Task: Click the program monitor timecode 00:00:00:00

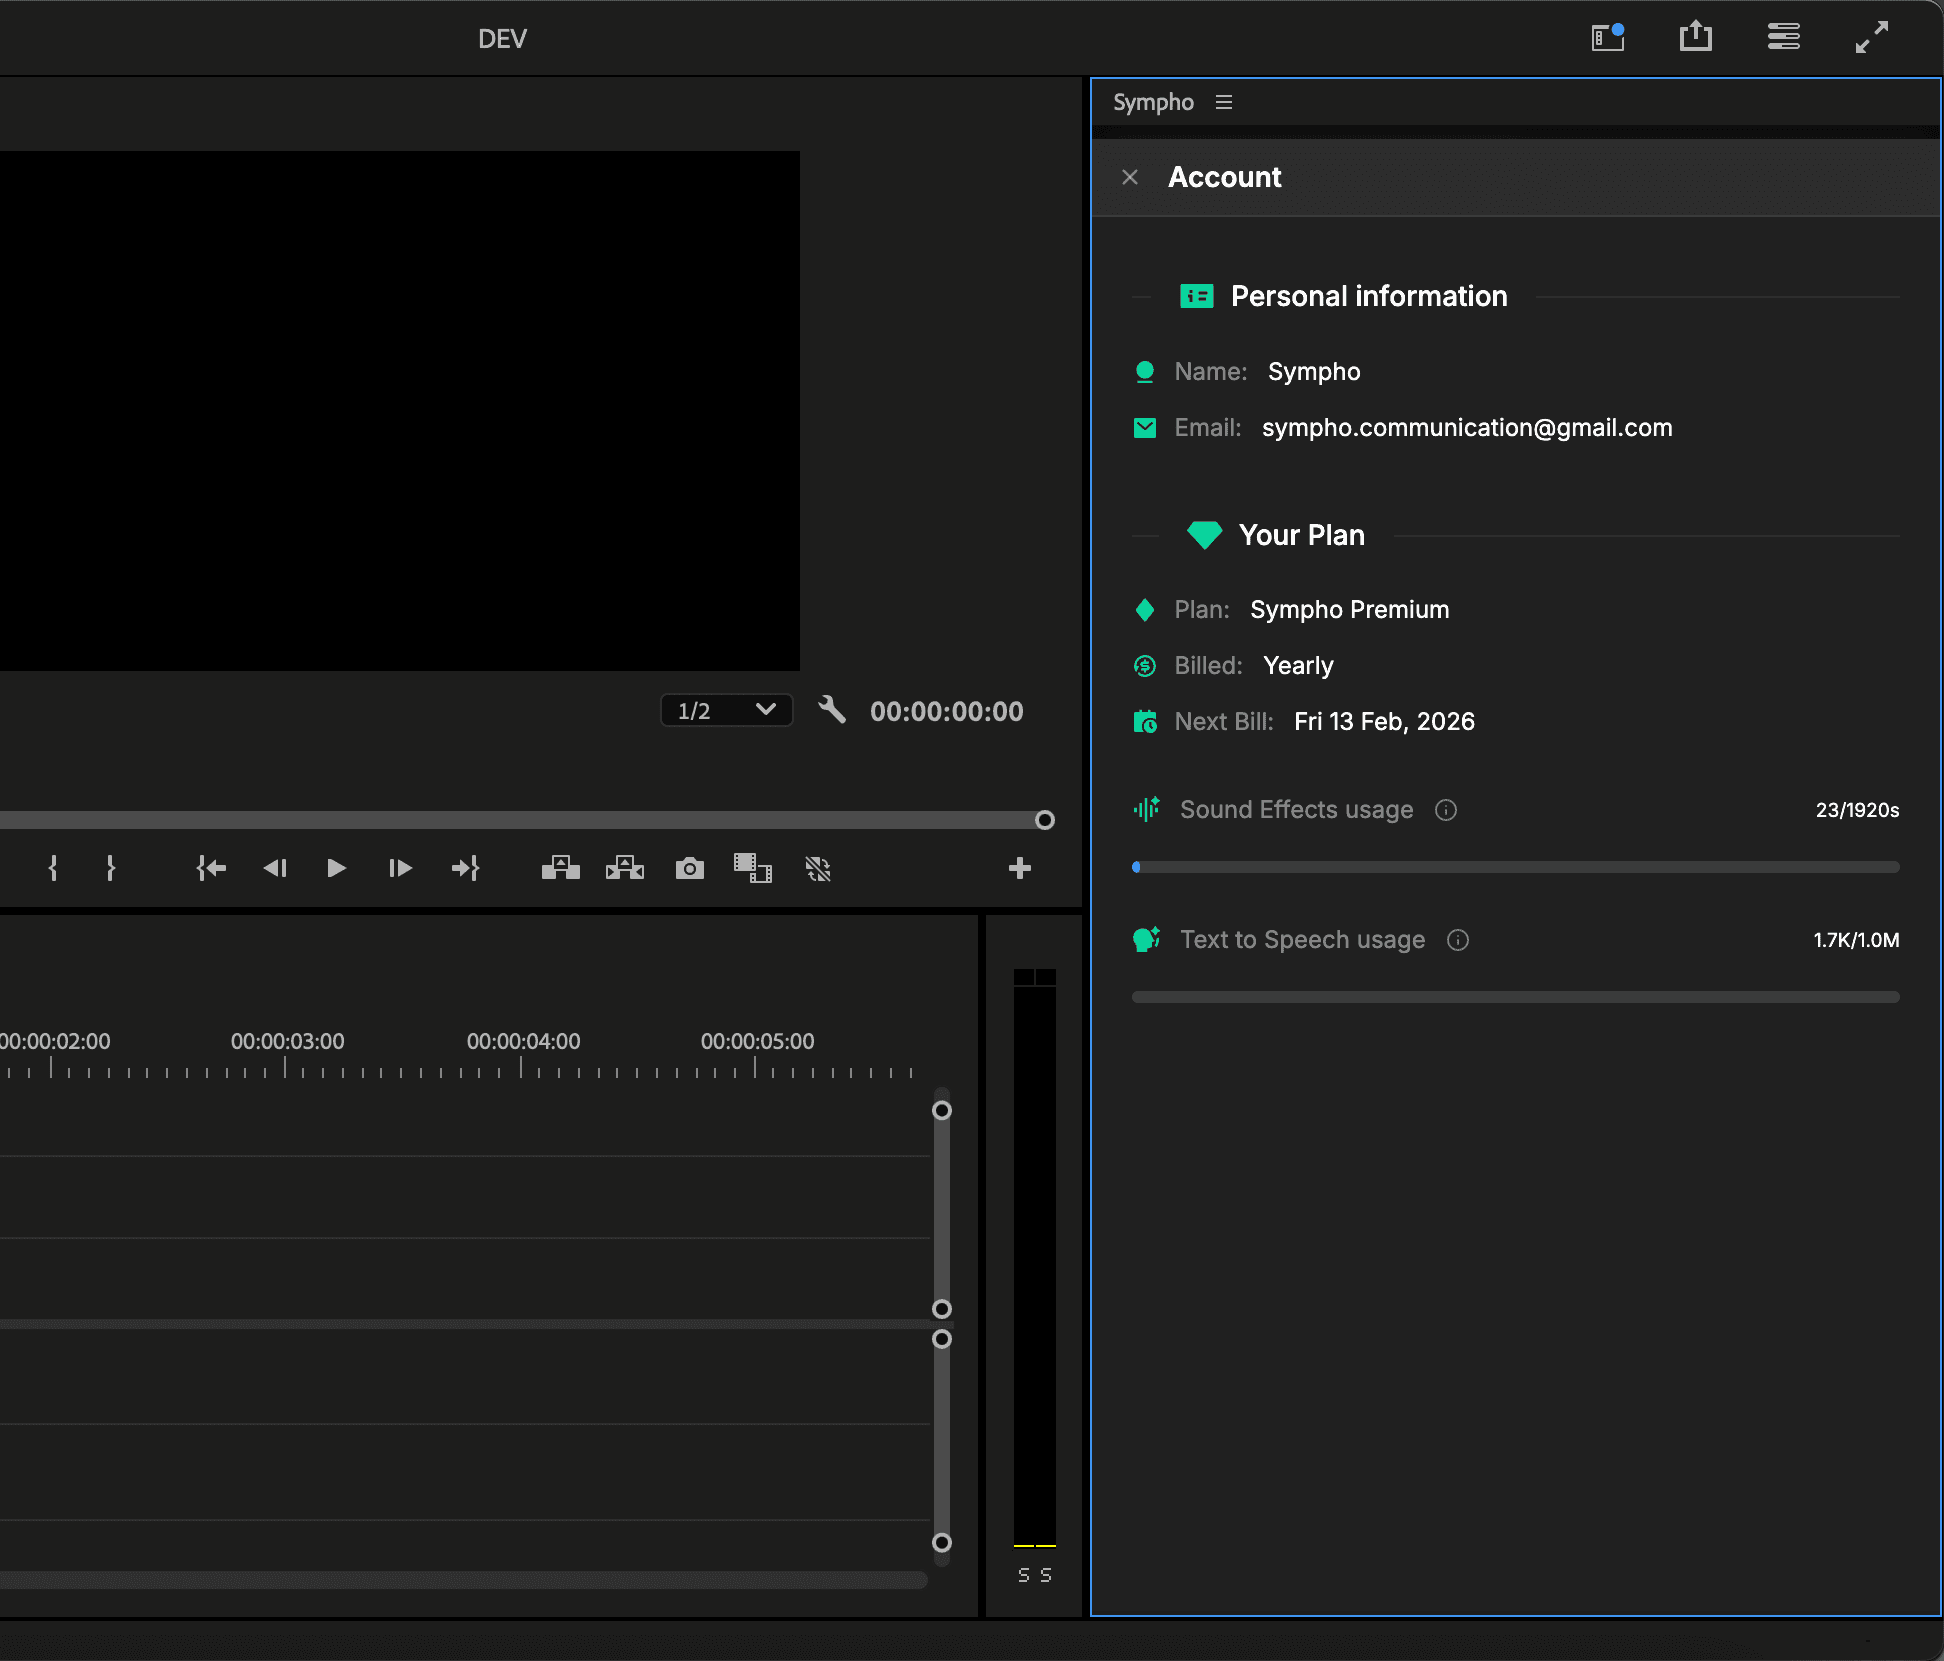Action: click(x=947, y=711)
